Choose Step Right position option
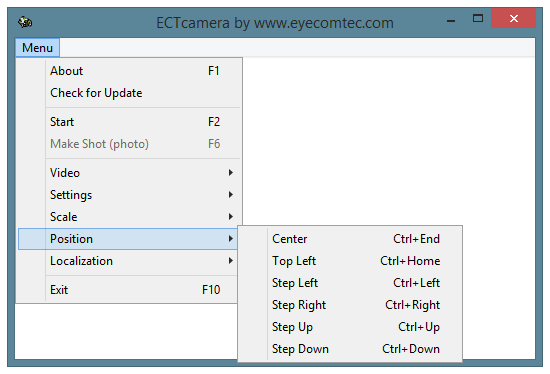The height and width of the screenshot is (374, 550). click(x=350, y=305)
